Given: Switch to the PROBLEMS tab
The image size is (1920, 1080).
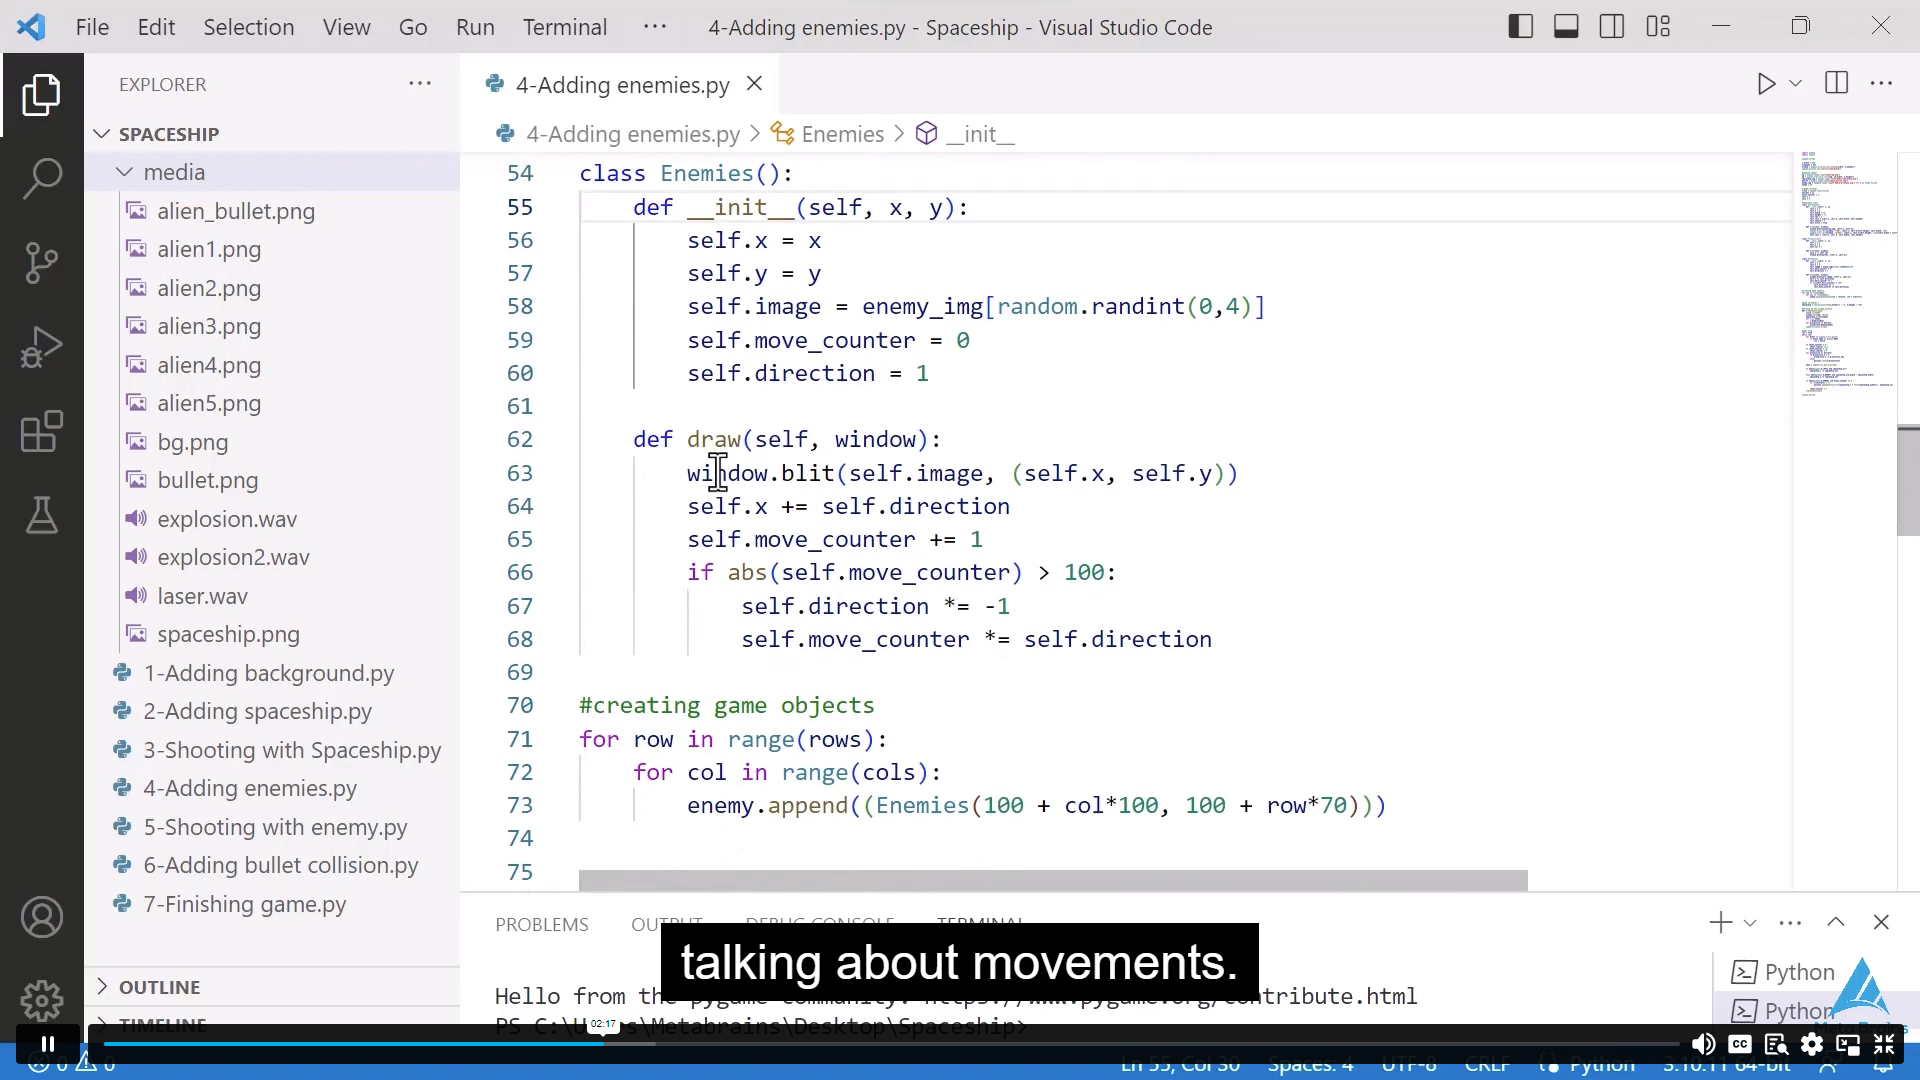Looking at the screenshot, I should 541,924.
